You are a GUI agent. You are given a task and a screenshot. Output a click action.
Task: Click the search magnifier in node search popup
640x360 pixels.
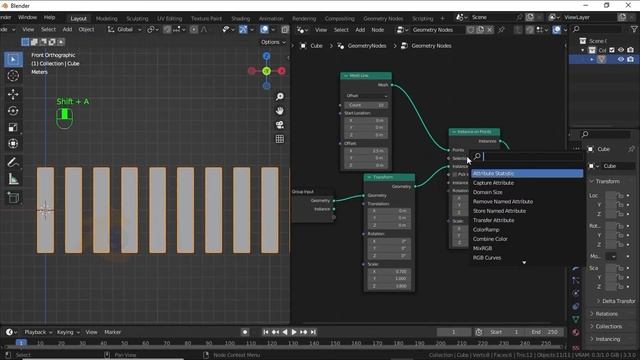pos(477,156)
